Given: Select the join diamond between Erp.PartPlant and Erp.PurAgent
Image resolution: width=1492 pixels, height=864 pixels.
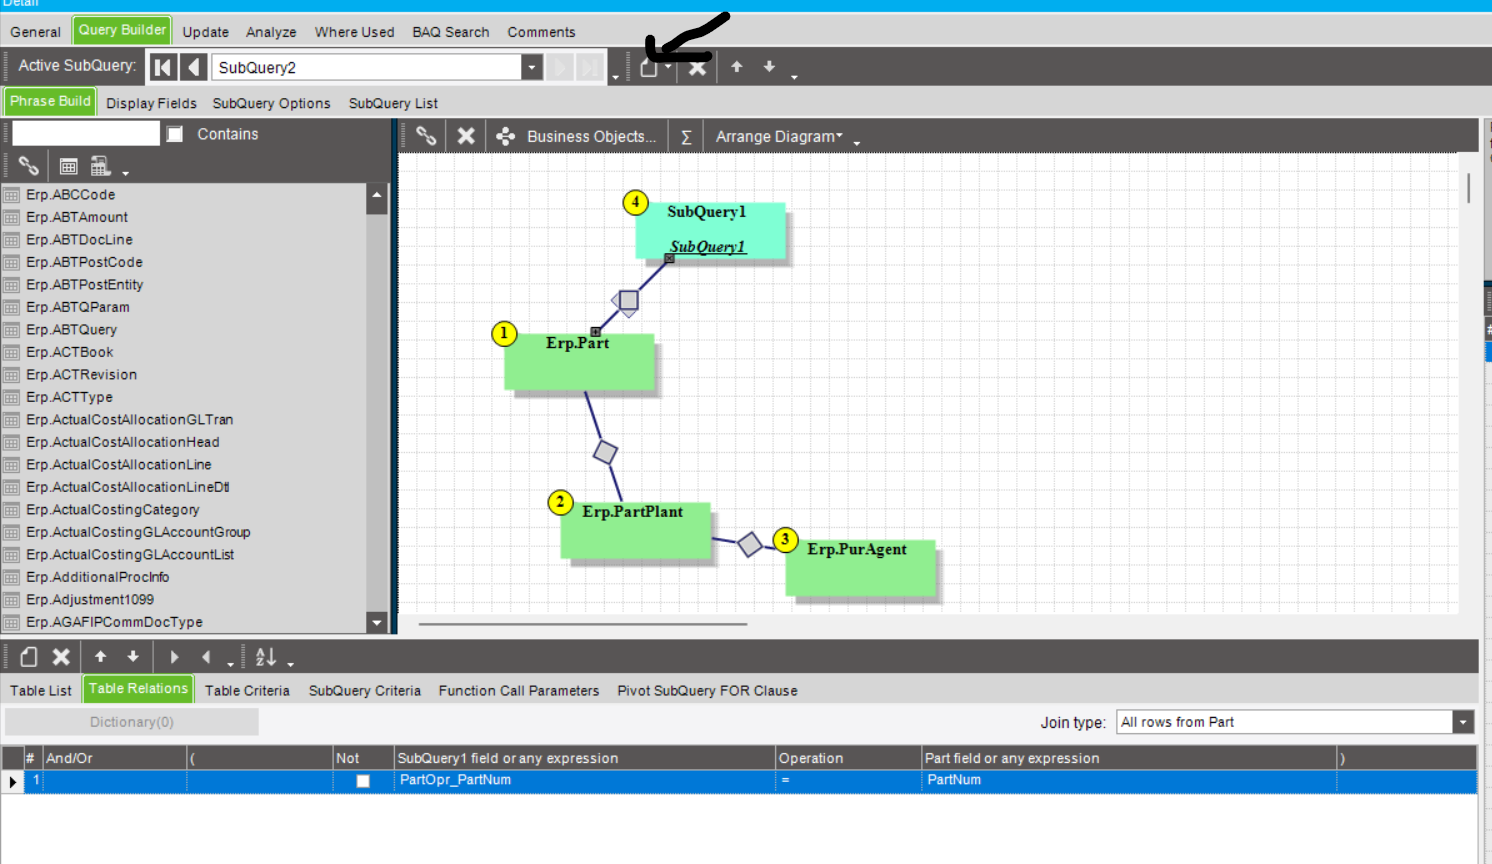Looking at the screenshot, I should 750,544.
